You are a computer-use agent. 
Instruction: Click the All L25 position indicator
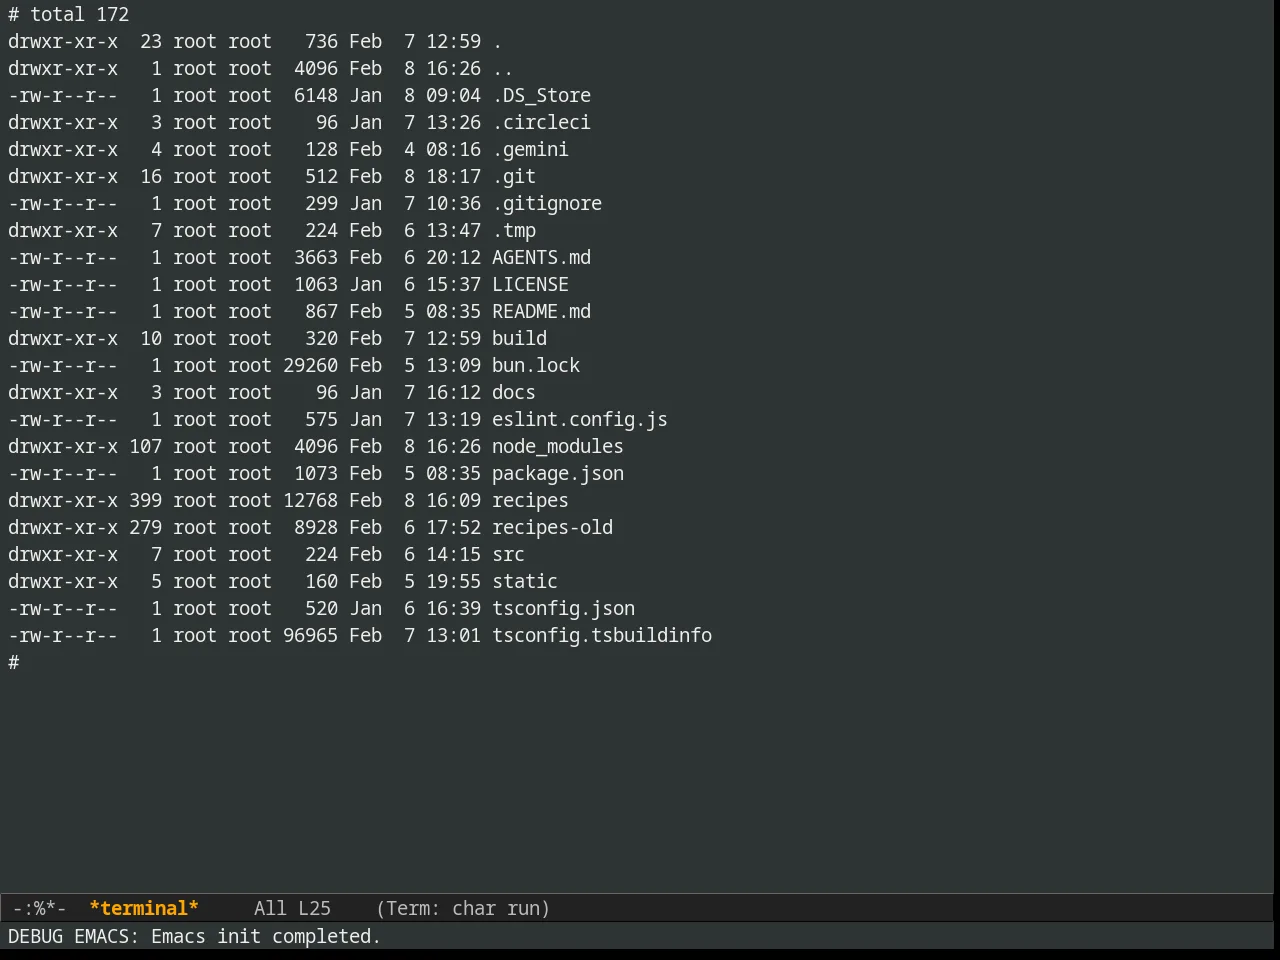pyautogui.click(x=292, y=908)
